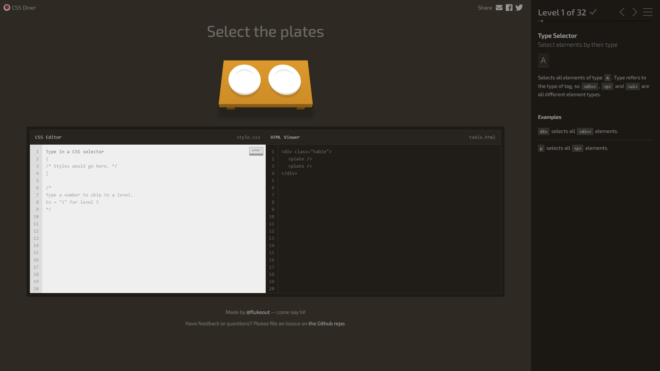
Task: Click 'Select elements by their type' subtitle
Action: coord(578,45)
